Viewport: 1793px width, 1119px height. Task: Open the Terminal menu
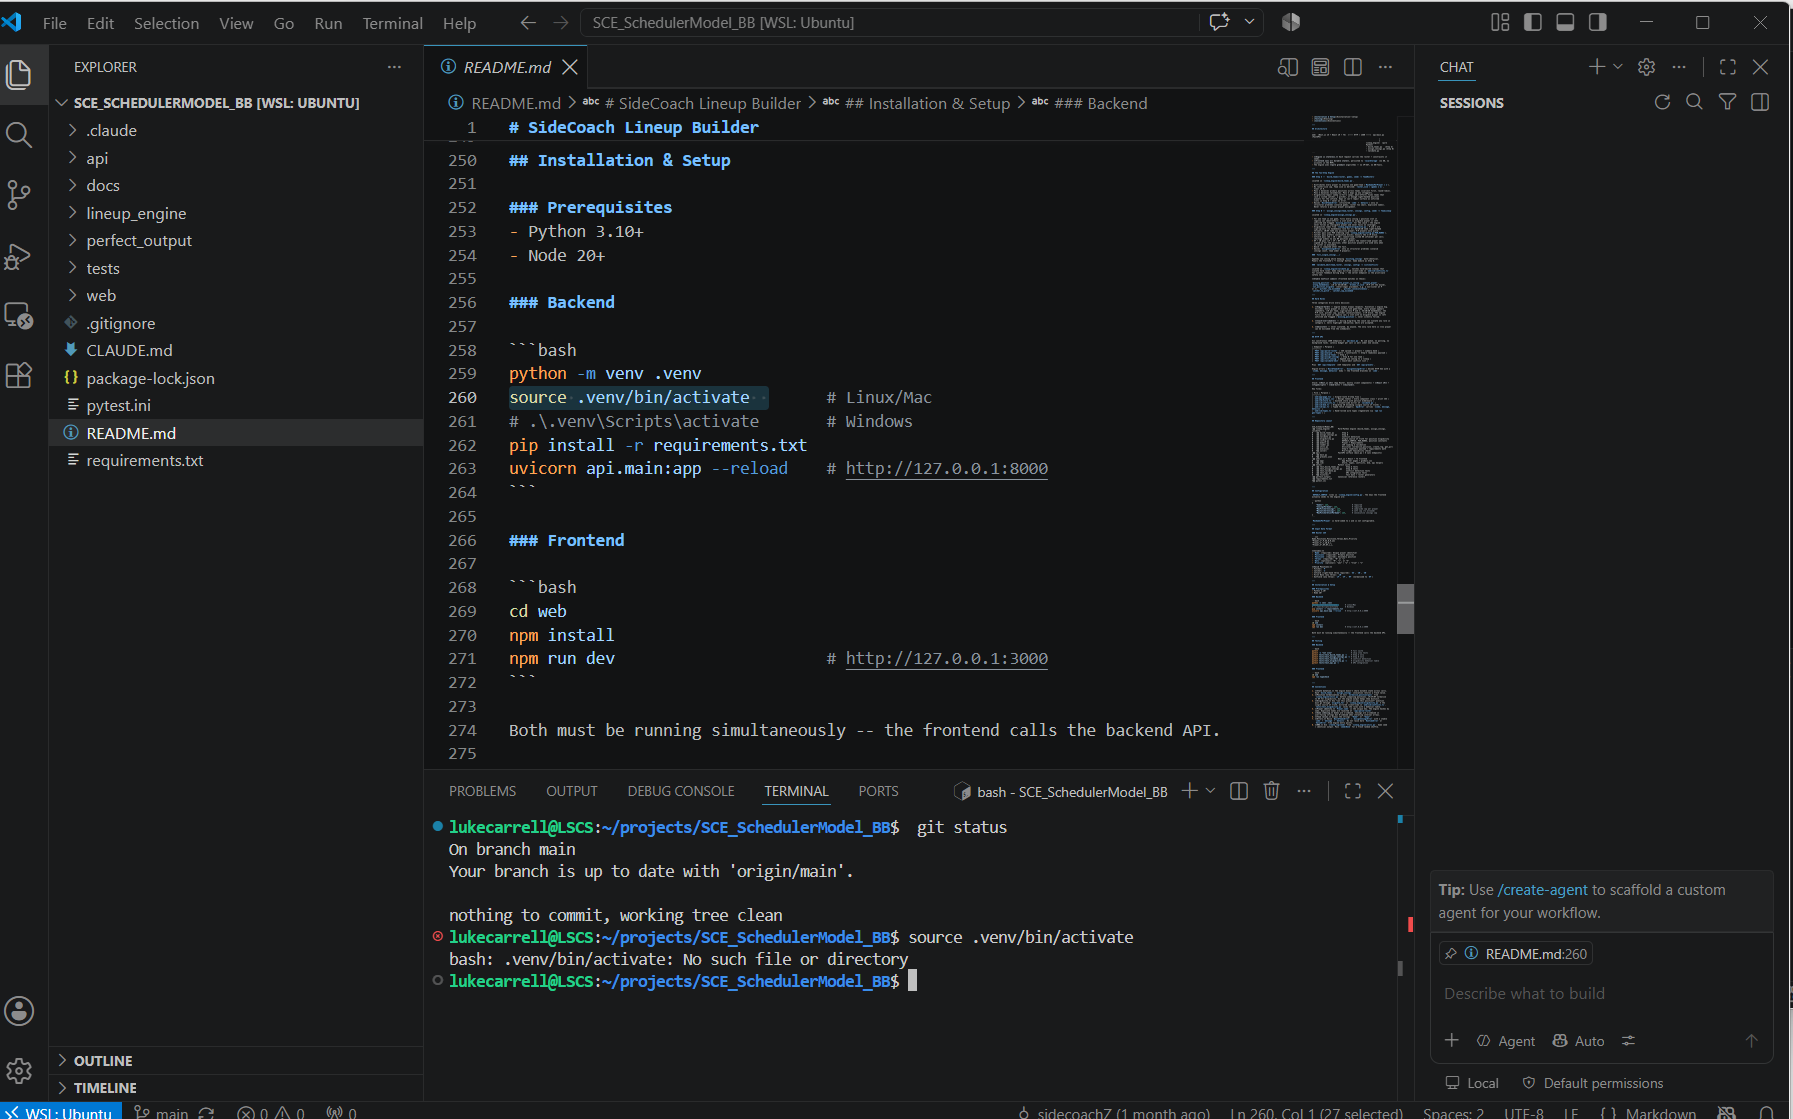coord(392,23)
